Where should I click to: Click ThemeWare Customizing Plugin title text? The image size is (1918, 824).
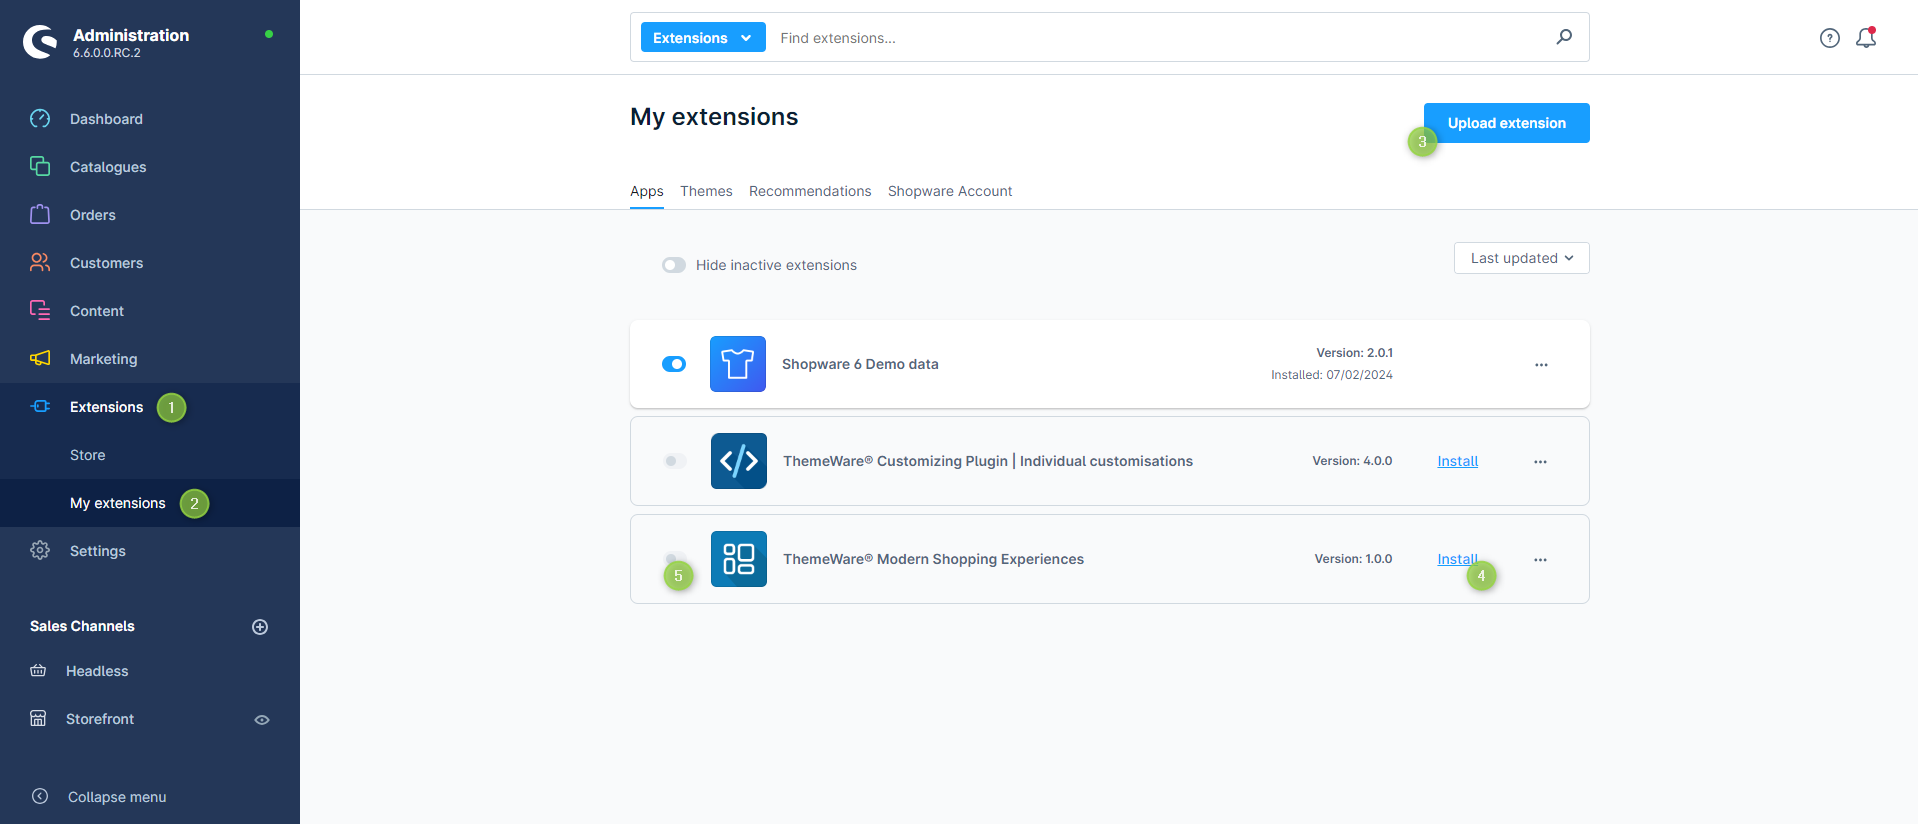[988, 461]
